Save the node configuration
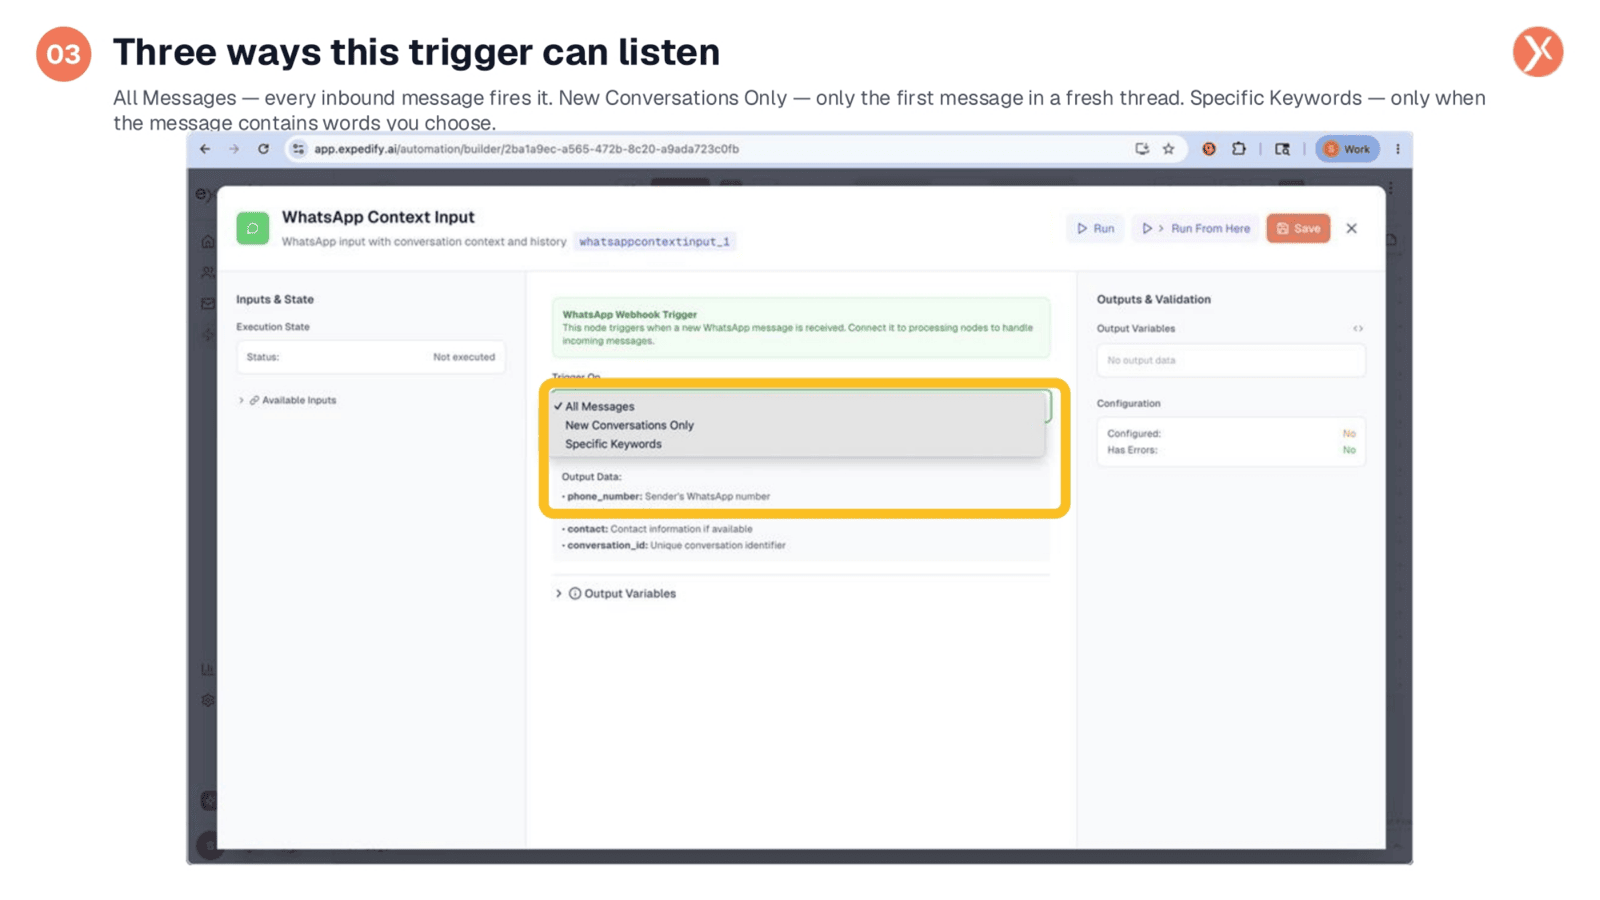1600x900 pixels. [x=1298, y=228]
